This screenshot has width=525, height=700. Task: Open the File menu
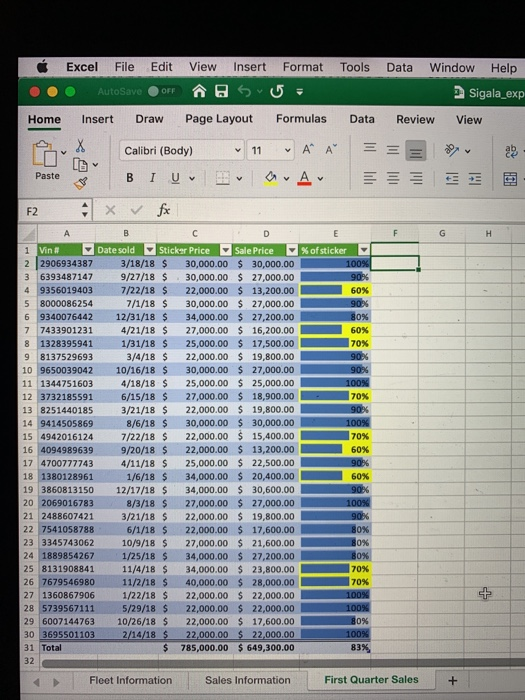point(124,67)
